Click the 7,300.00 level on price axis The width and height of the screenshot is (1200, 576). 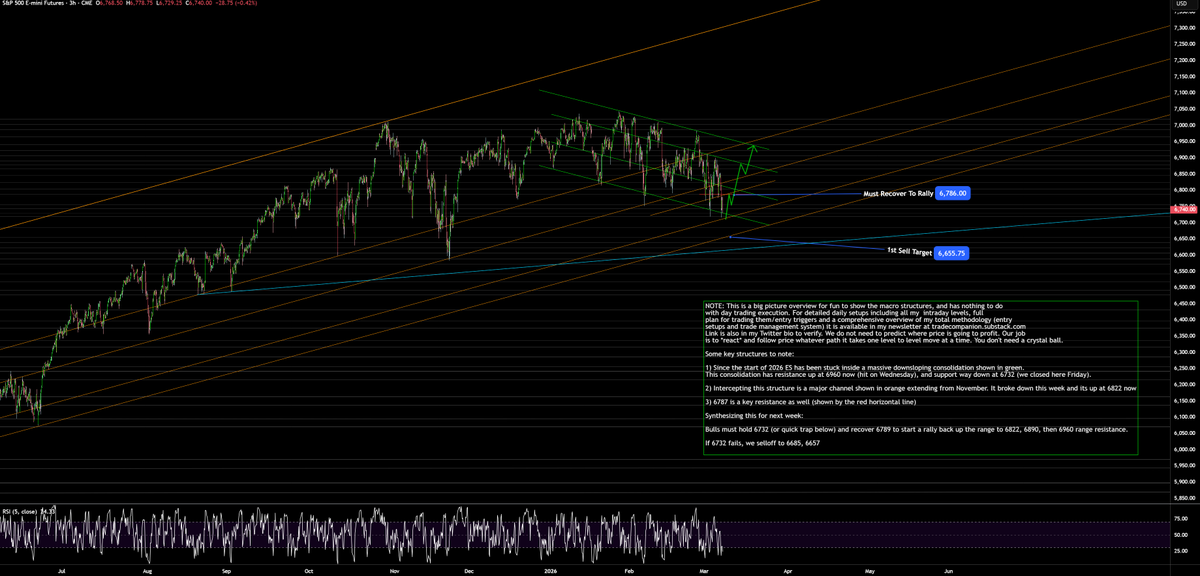(x=1183, y=27)
